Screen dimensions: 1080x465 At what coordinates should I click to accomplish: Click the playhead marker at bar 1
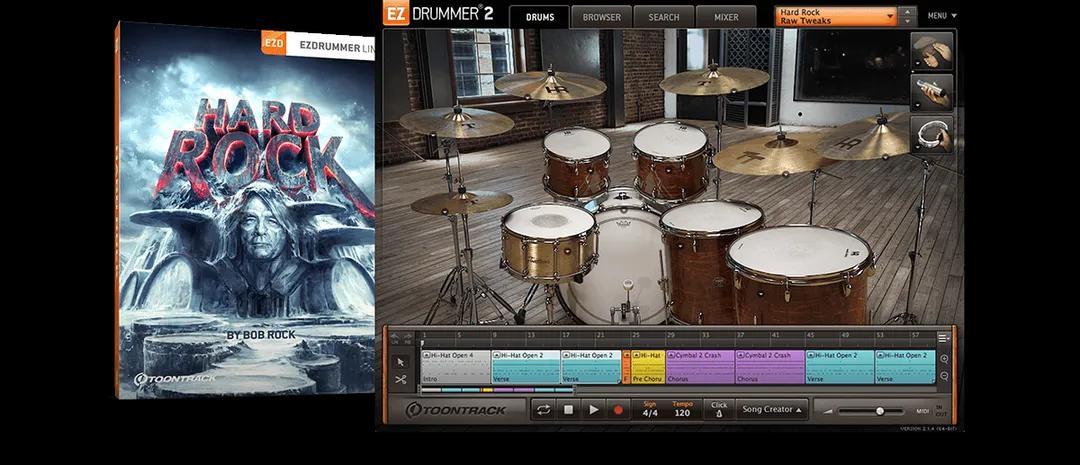coord(422,342)
